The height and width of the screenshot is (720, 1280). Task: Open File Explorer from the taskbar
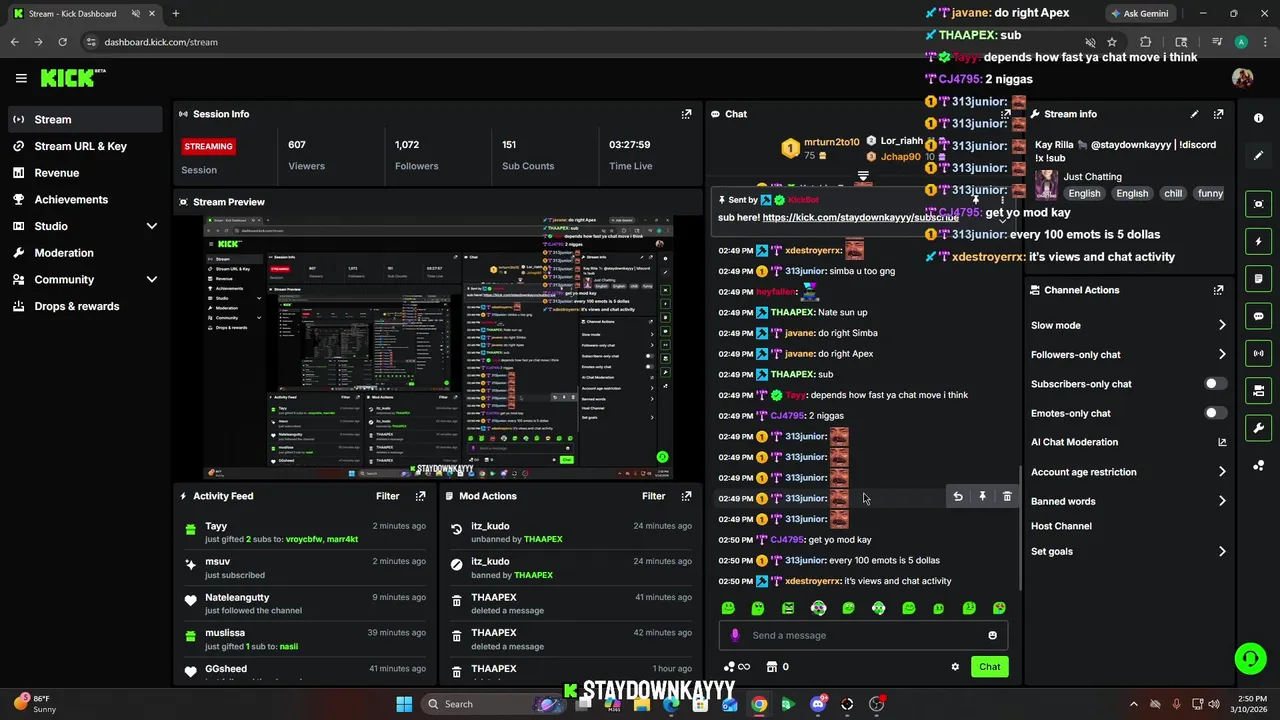[x=642, y=704]
